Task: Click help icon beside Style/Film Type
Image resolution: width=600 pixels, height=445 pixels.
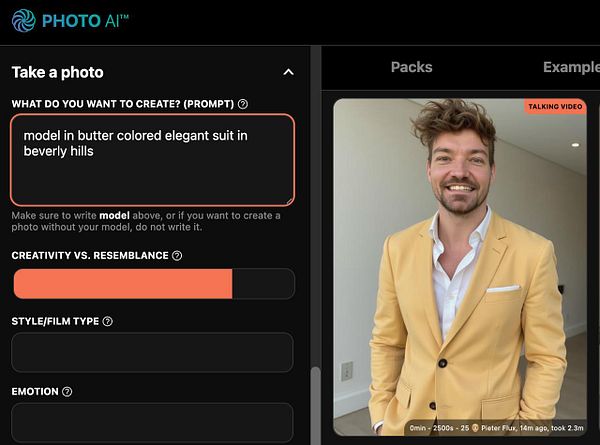Action: coord(108,321)
